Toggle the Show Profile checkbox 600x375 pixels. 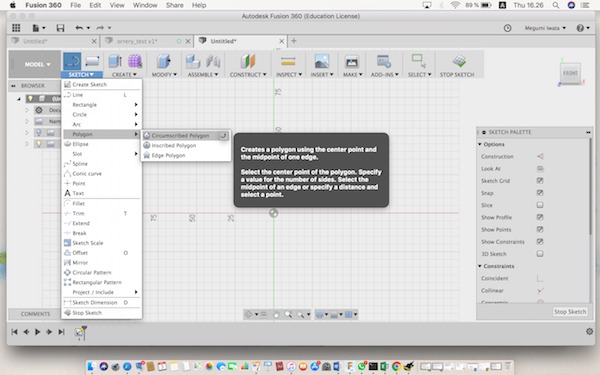[540, 217]
